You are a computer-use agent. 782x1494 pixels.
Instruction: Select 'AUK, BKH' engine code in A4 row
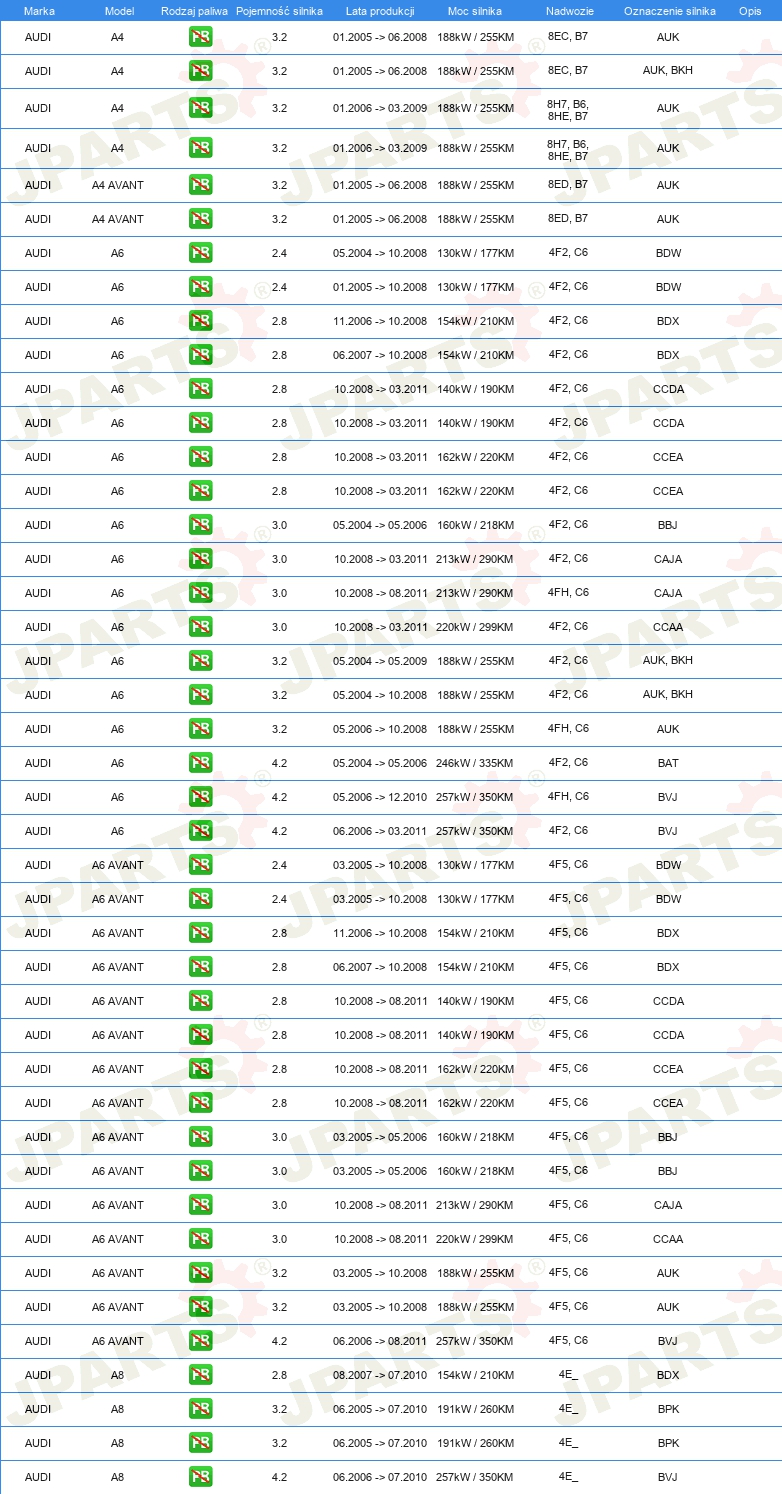coord(668,71)
